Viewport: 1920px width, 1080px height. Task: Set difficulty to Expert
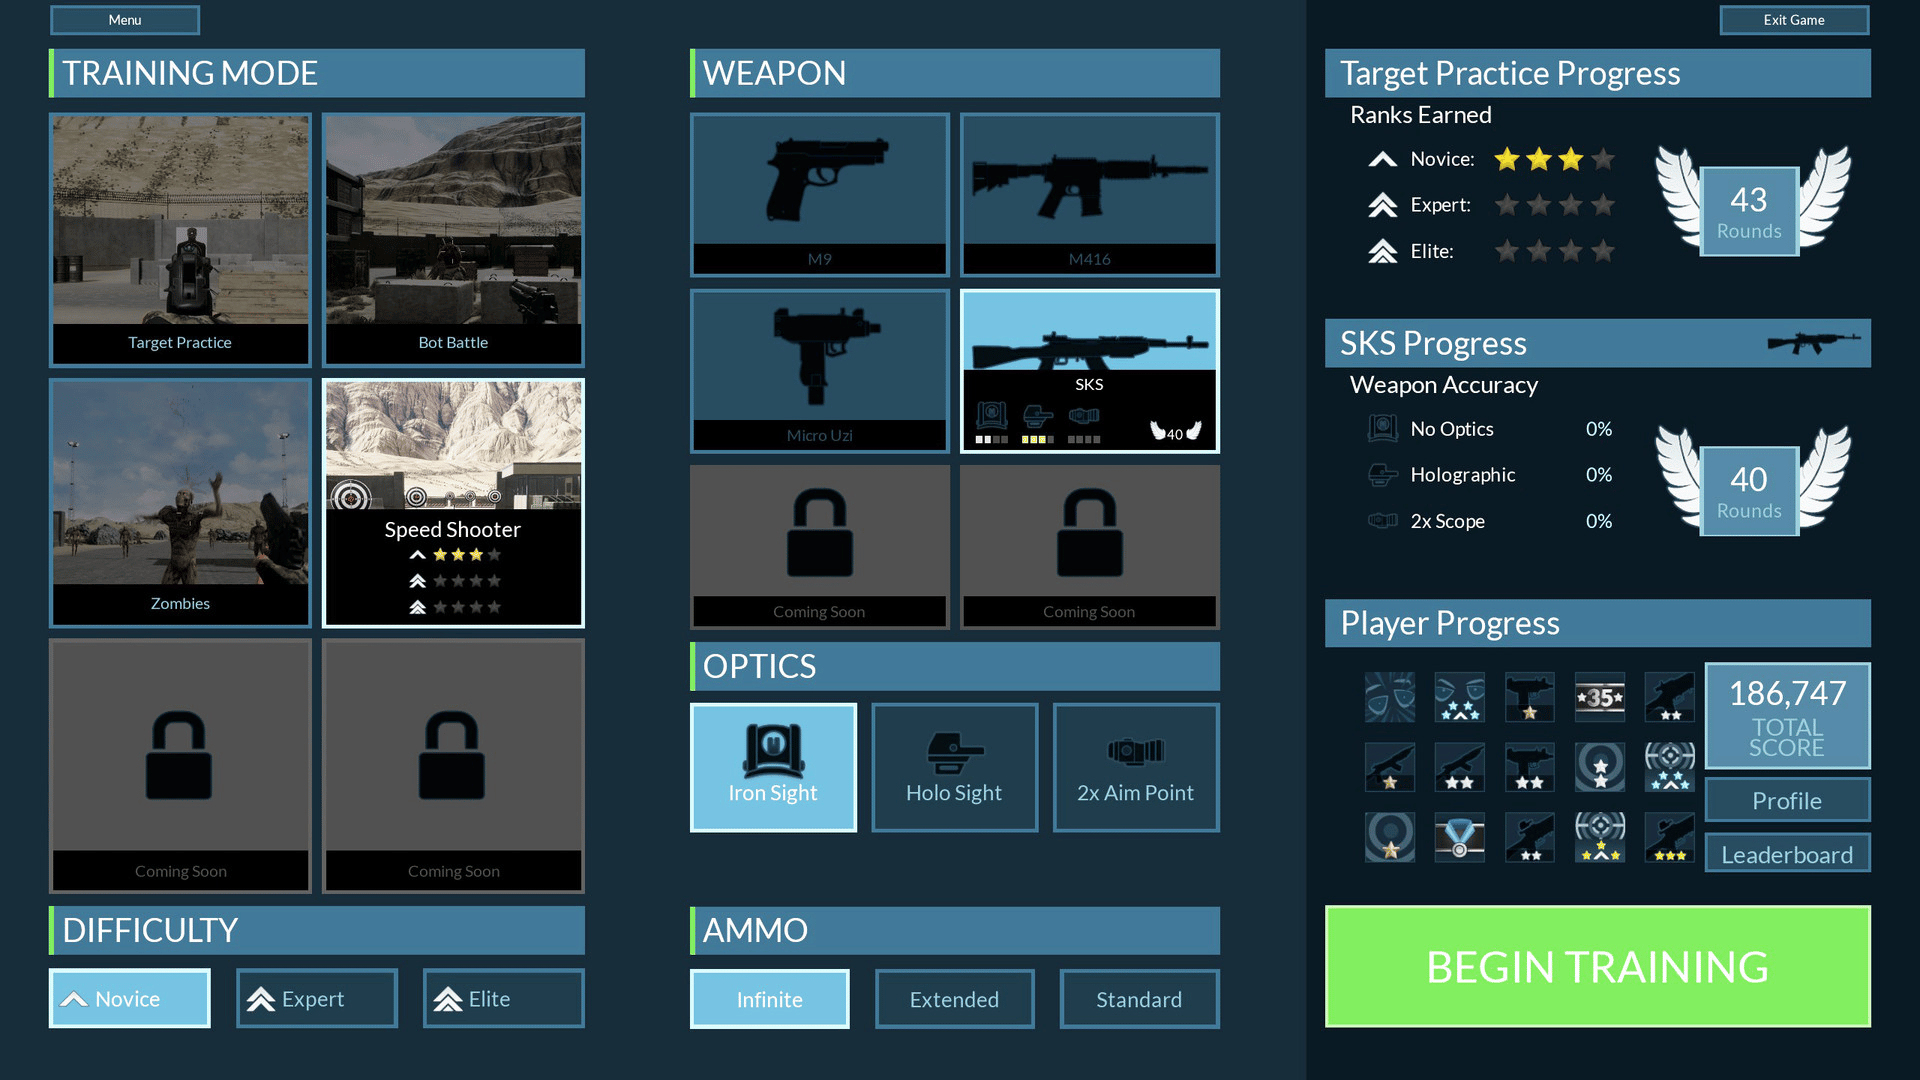tap(316, 998)
